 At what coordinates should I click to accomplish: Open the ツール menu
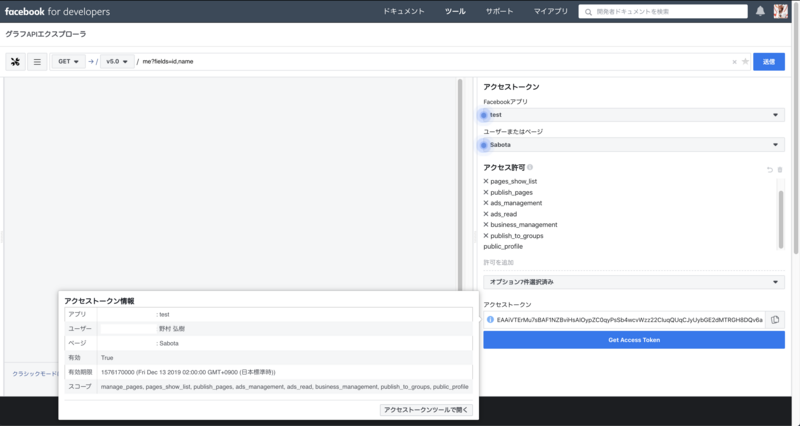pyautogui.click(x=455, y=11)
